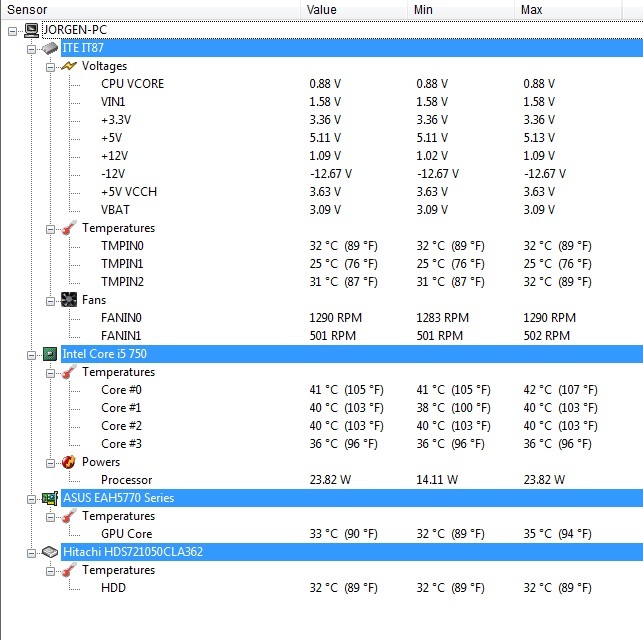The width and height of the screenshot is (643, 640).
Task: Click the Powers flame icon
Action: [69, 462]
